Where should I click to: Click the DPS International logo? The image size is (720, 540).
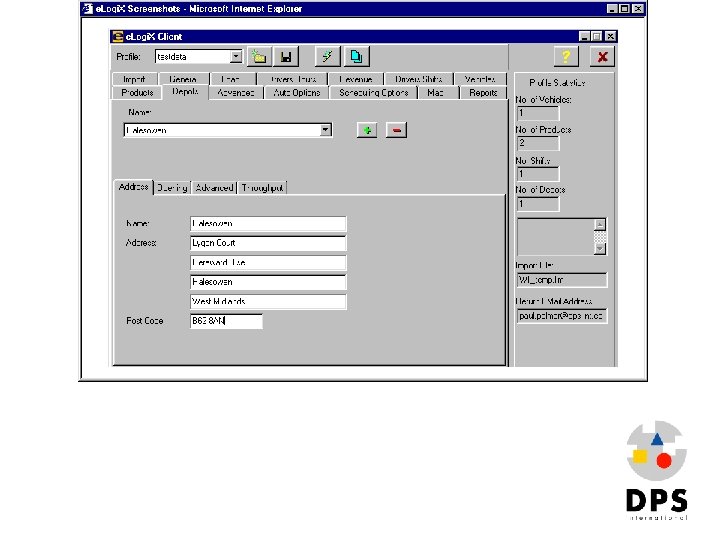click(657, 470)
